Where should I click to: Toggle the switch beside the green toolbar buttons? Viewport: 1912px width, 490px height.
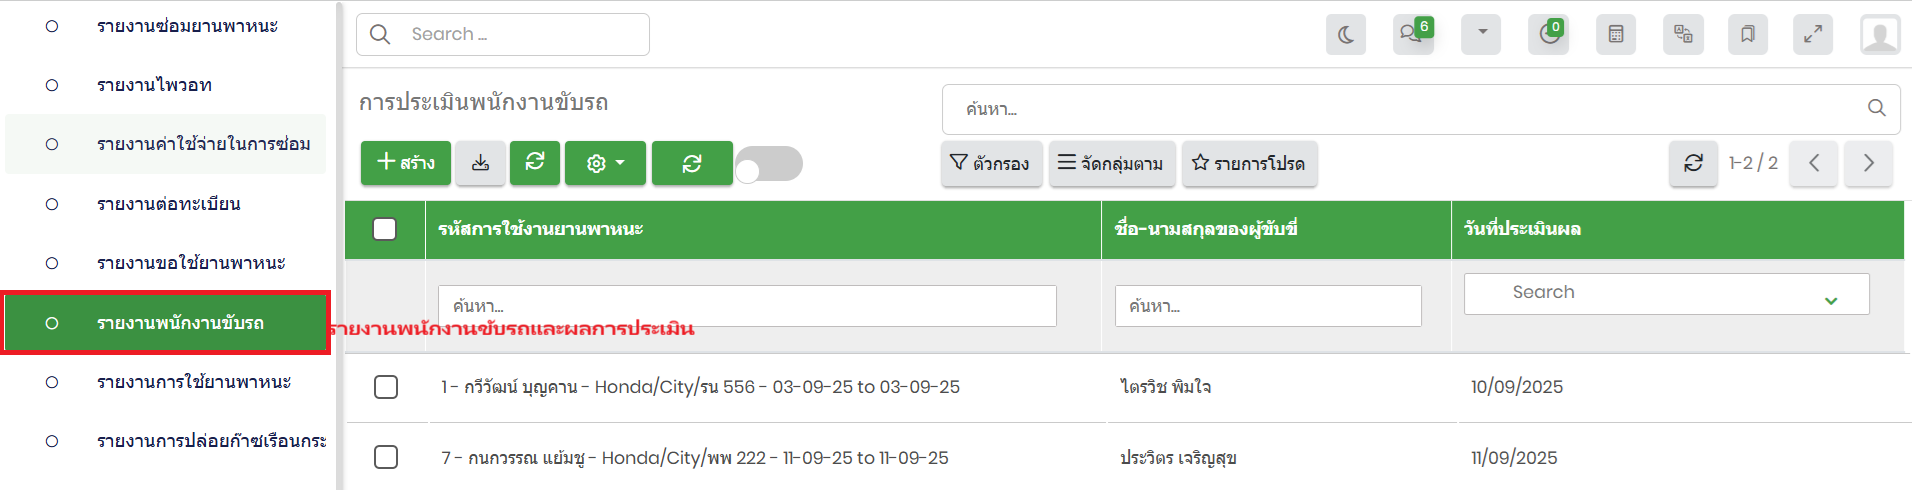pos(769,164)
